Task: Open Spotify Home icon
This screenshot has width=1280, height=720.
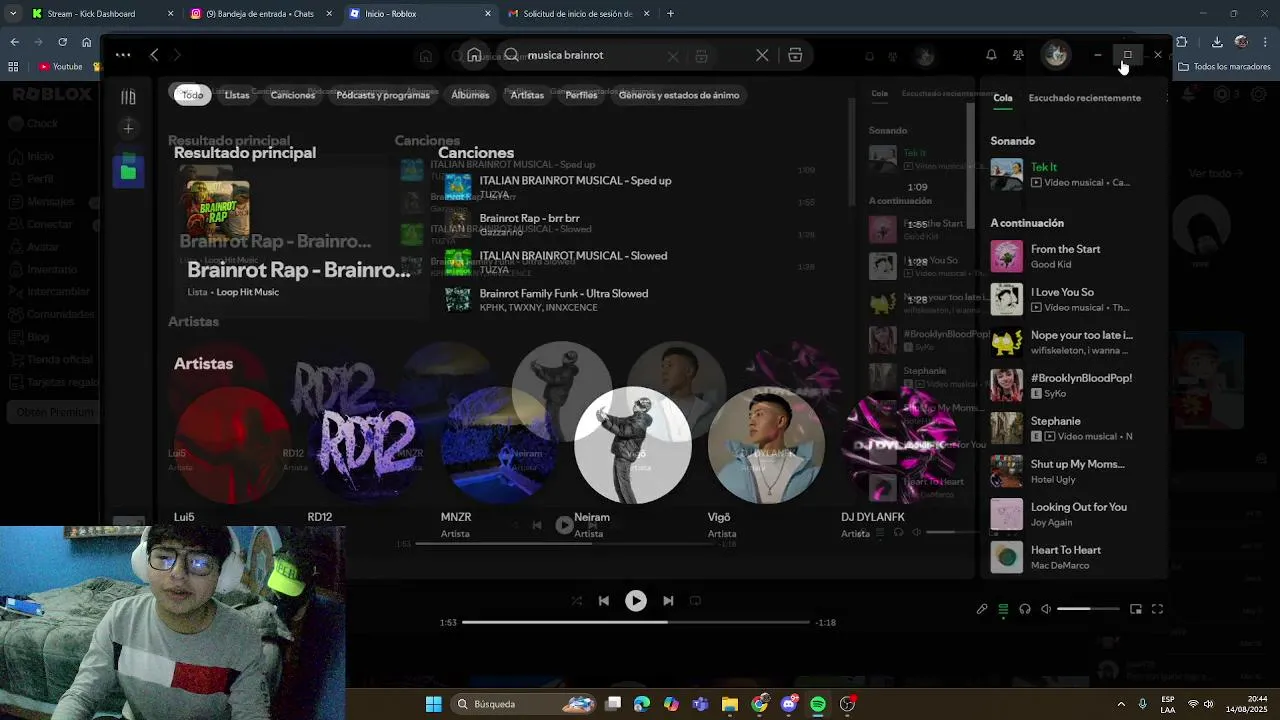Action: pyautogui.click(x=474, y=55)
